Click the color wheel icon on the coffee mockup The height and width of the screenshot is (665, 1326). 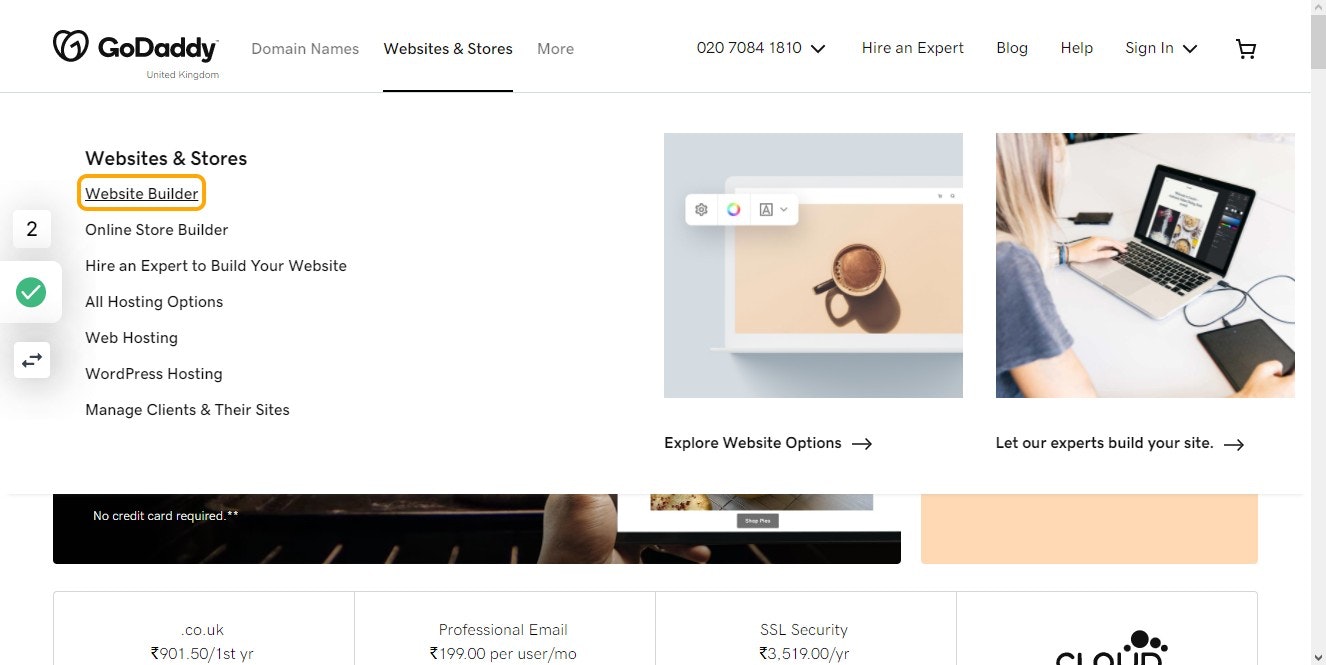(x=733, y=210)
